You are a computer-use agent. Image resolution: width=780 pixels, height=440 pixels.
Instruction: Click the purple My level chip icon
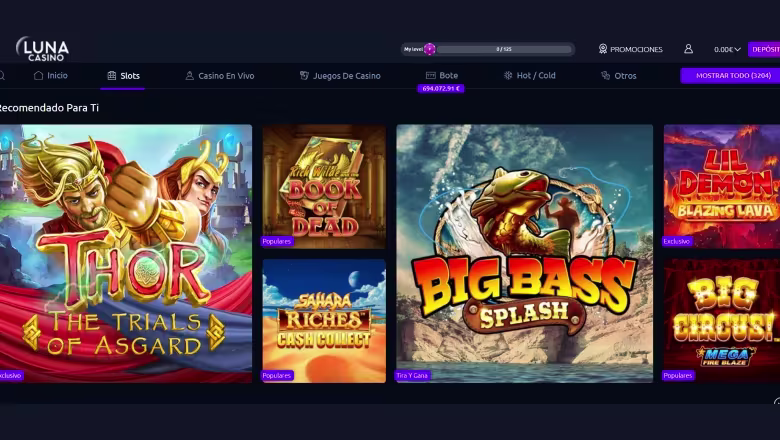coord(430,49)
